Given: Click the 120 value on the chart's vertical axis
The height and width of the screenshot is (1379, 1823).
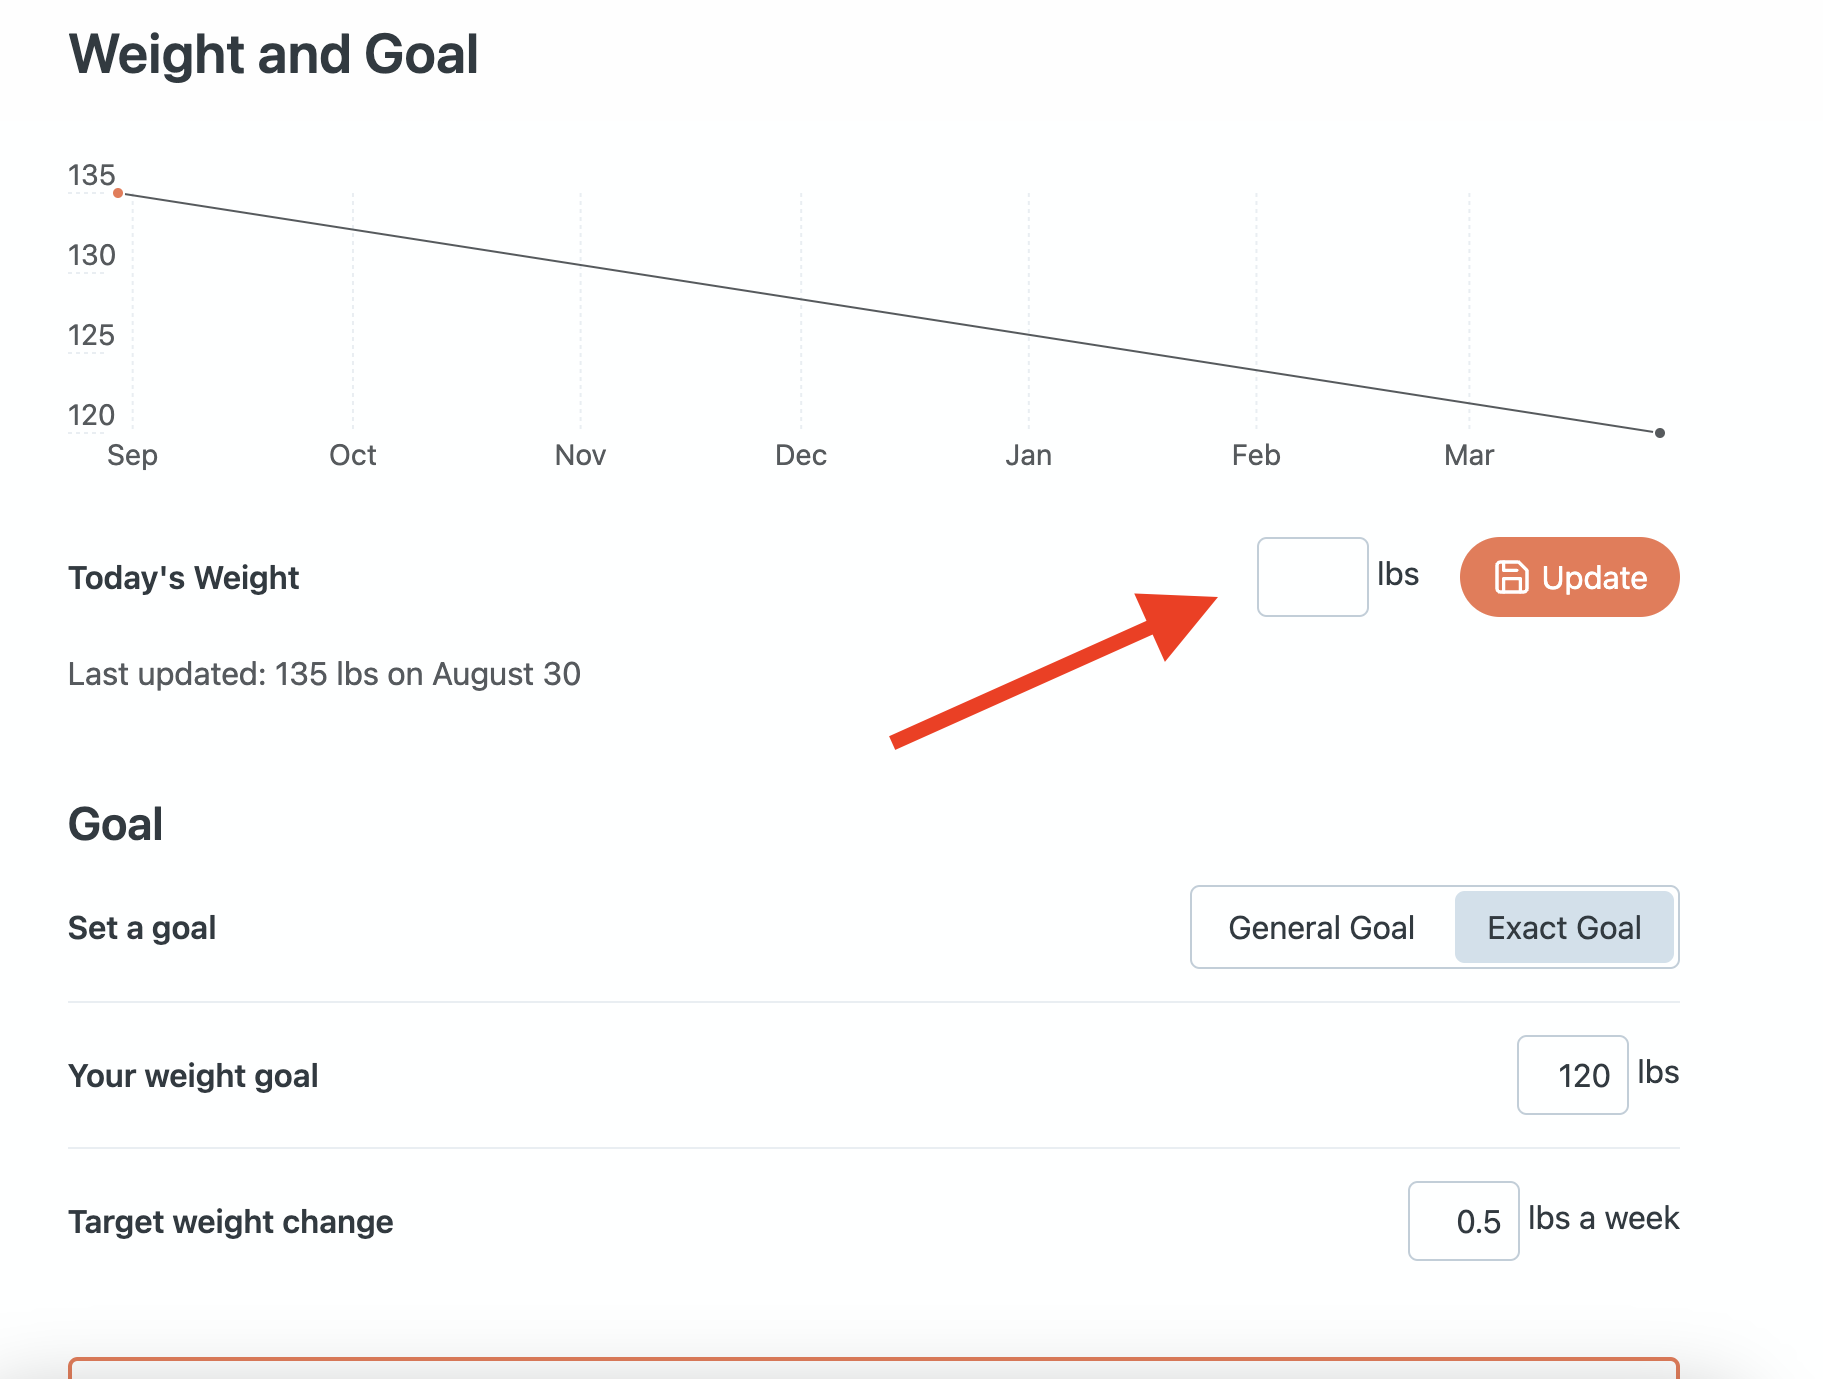Looking at the screenshot, I should click(x=91, y=415).
